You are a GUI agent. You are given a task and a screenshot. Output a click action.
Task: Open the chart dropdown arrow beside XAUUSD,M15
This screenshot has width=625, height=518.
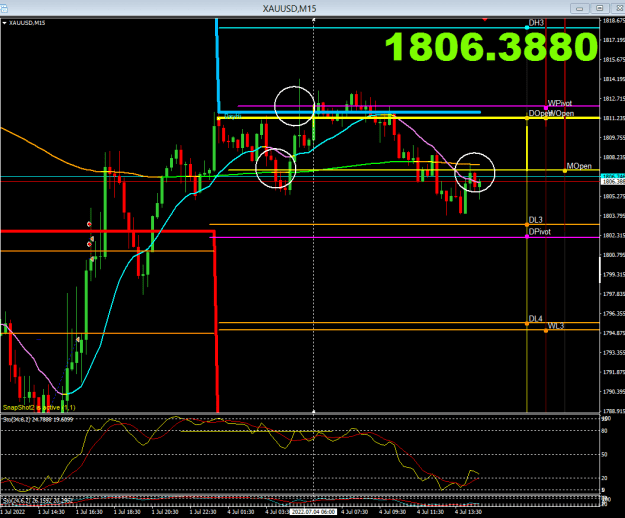click(4, 23)
